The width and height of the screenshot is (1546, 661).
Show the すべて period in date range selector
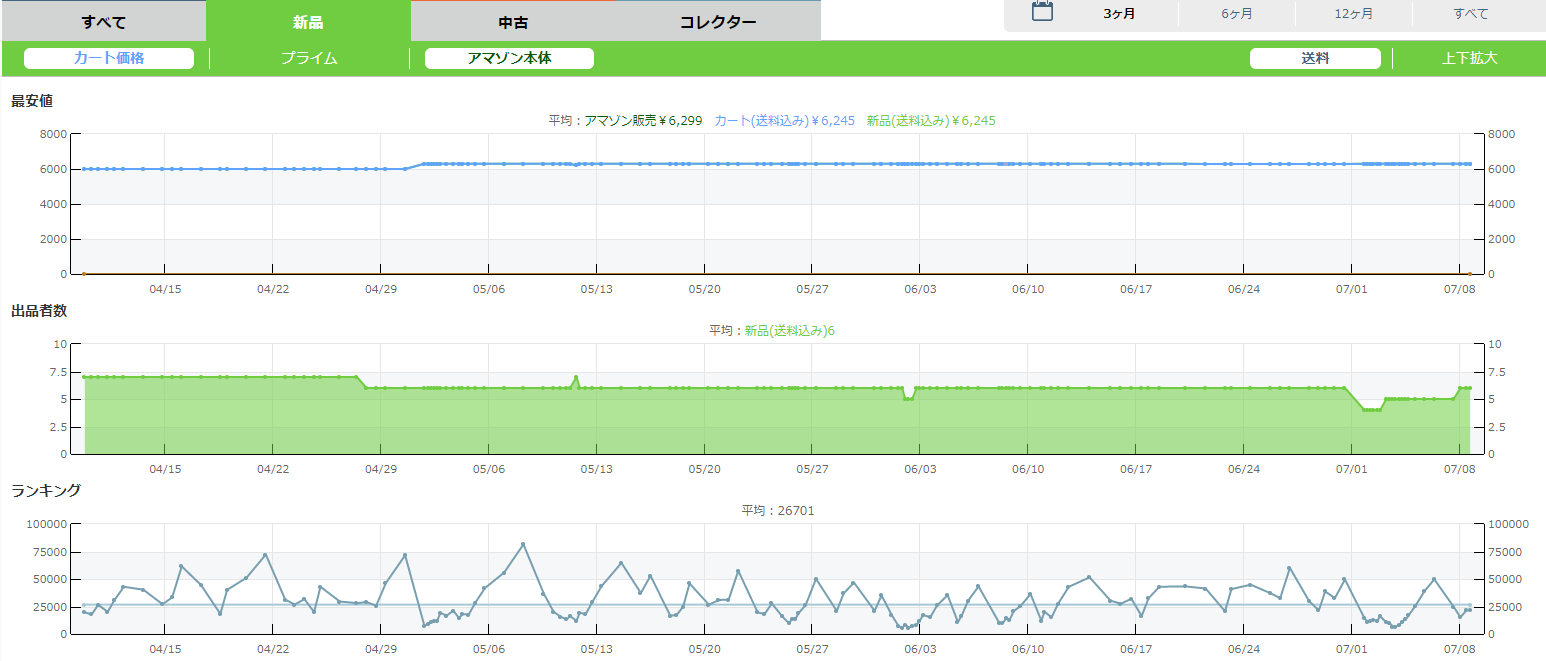point(1470,14)
